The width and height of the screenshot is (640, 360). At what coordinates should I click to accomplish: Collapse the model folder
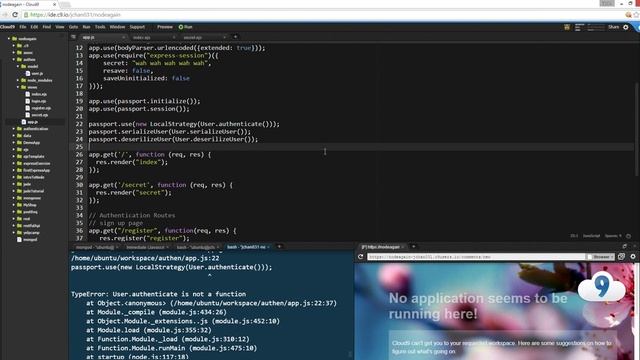coord(18,66)
